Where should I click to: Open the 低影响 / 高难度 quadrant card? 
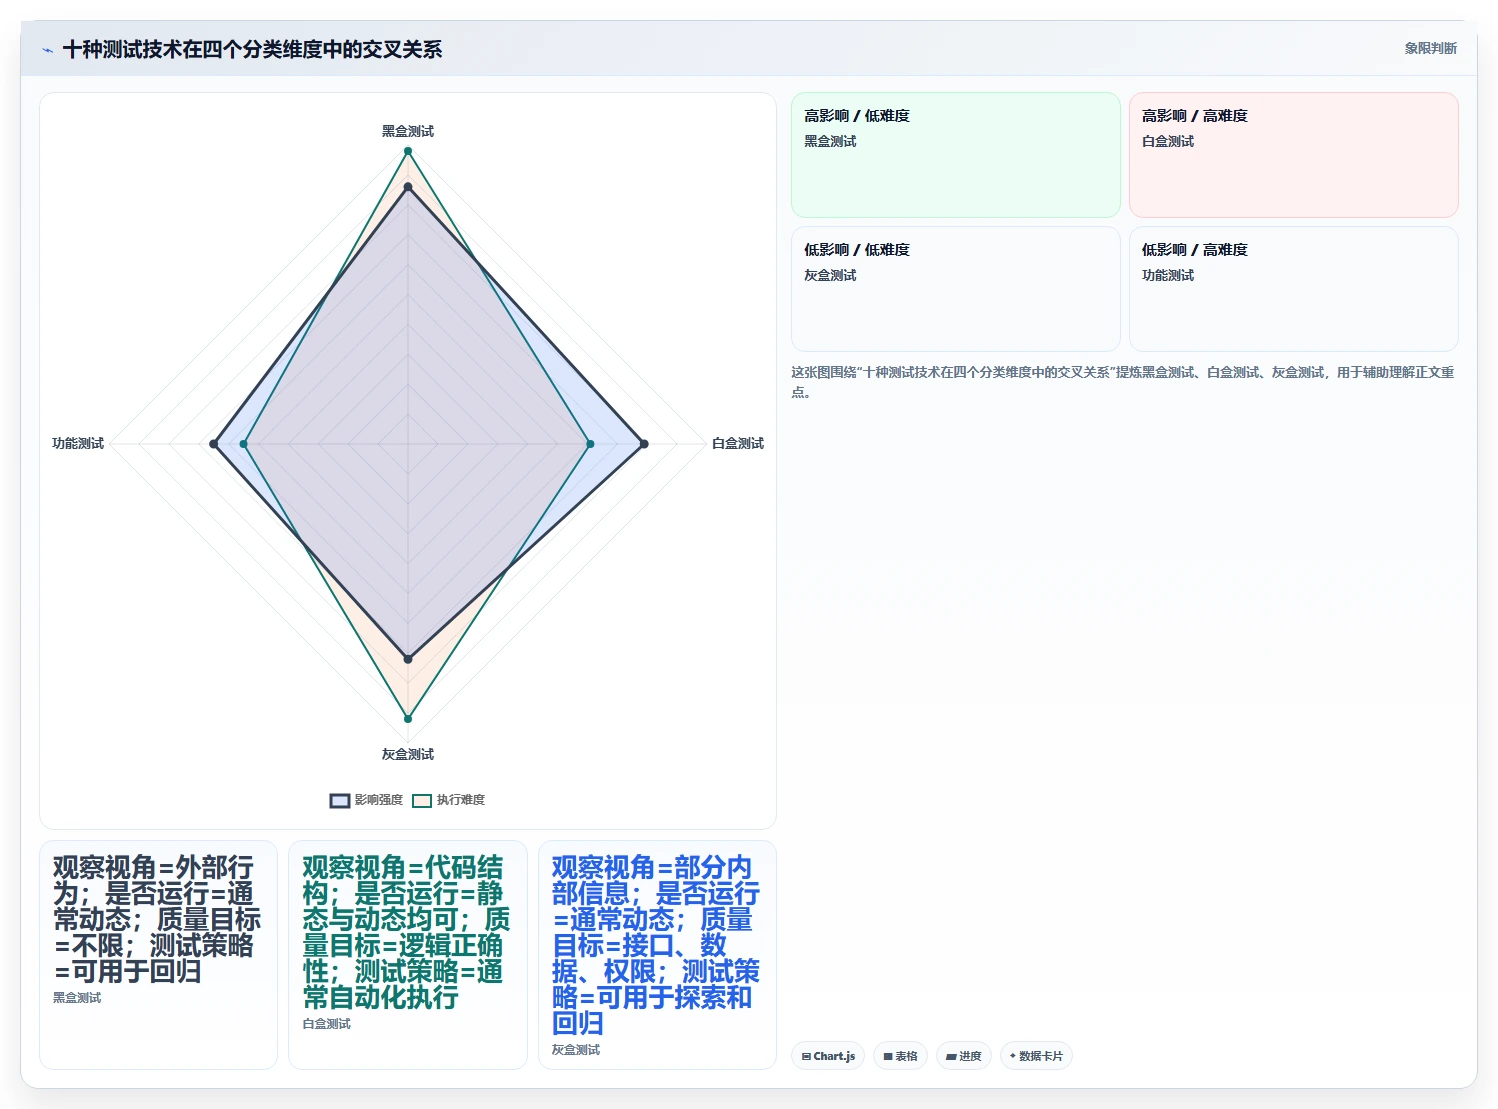(x=1293, y=289)
